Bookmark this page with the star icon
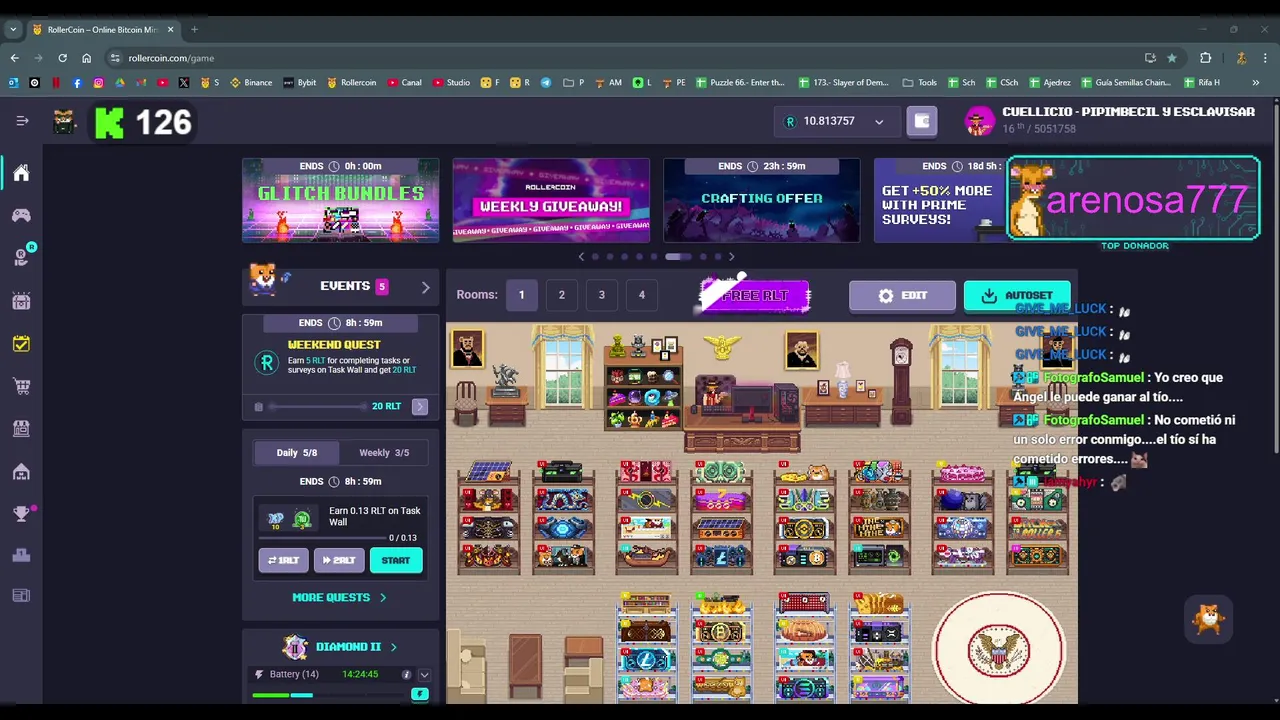The width and height of the screenshot is (1280, 720). [1172, 58]
